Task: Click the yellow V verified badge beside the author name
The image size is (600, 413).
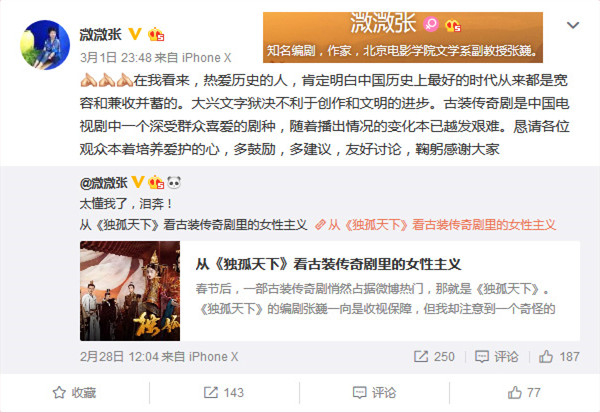Action: [135, 34]
